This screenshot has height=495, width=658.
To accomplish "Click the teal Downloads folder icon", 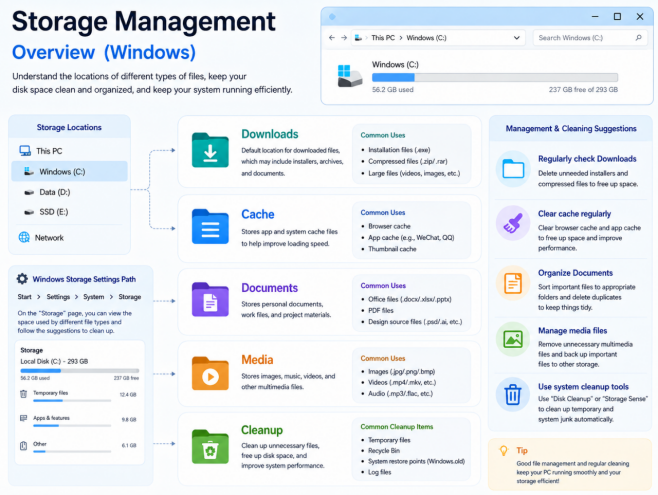I will [x=210, y=150].
